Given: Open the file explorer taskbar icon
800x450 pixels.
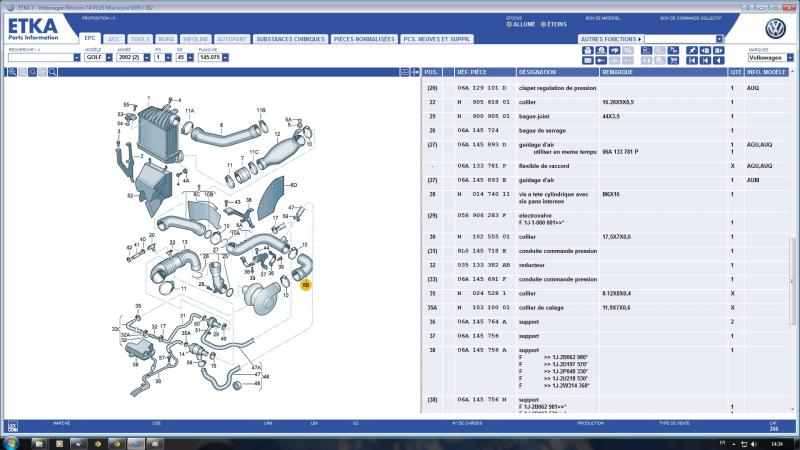Looking at the screenshot, I should coord(39,443).
